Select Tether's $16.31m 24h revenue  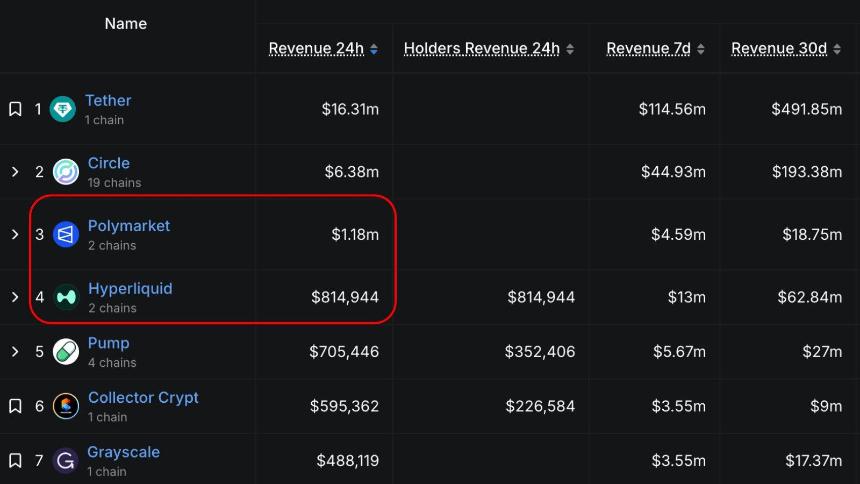click(350, 109)
